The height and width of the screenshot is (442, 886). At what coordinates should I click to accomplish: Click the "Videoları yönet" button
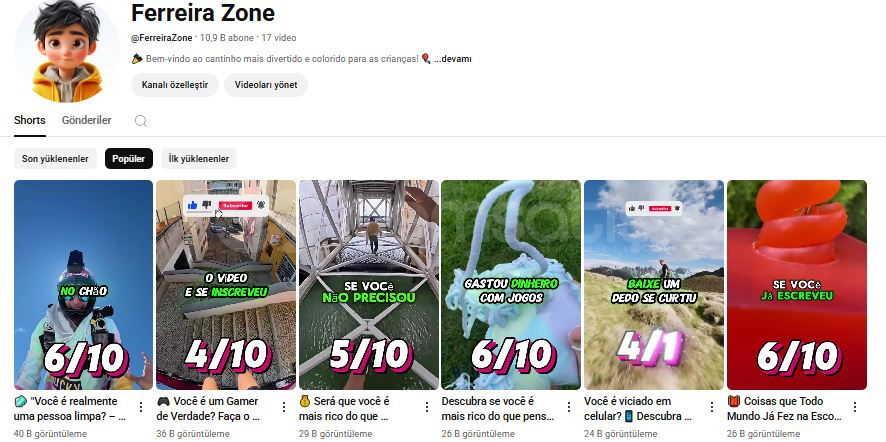(x=266, y=85)
